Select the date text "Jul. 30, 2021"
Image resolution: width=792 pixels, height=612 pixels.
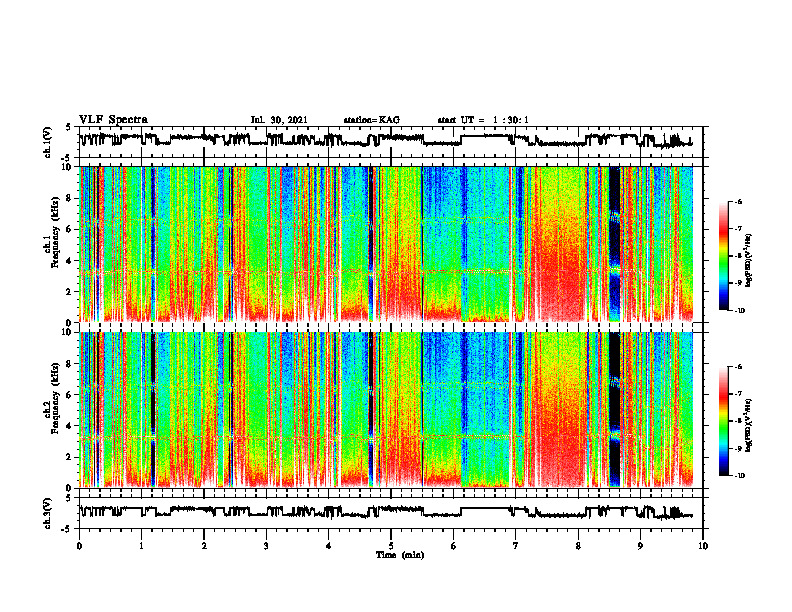tap(279, 120)
